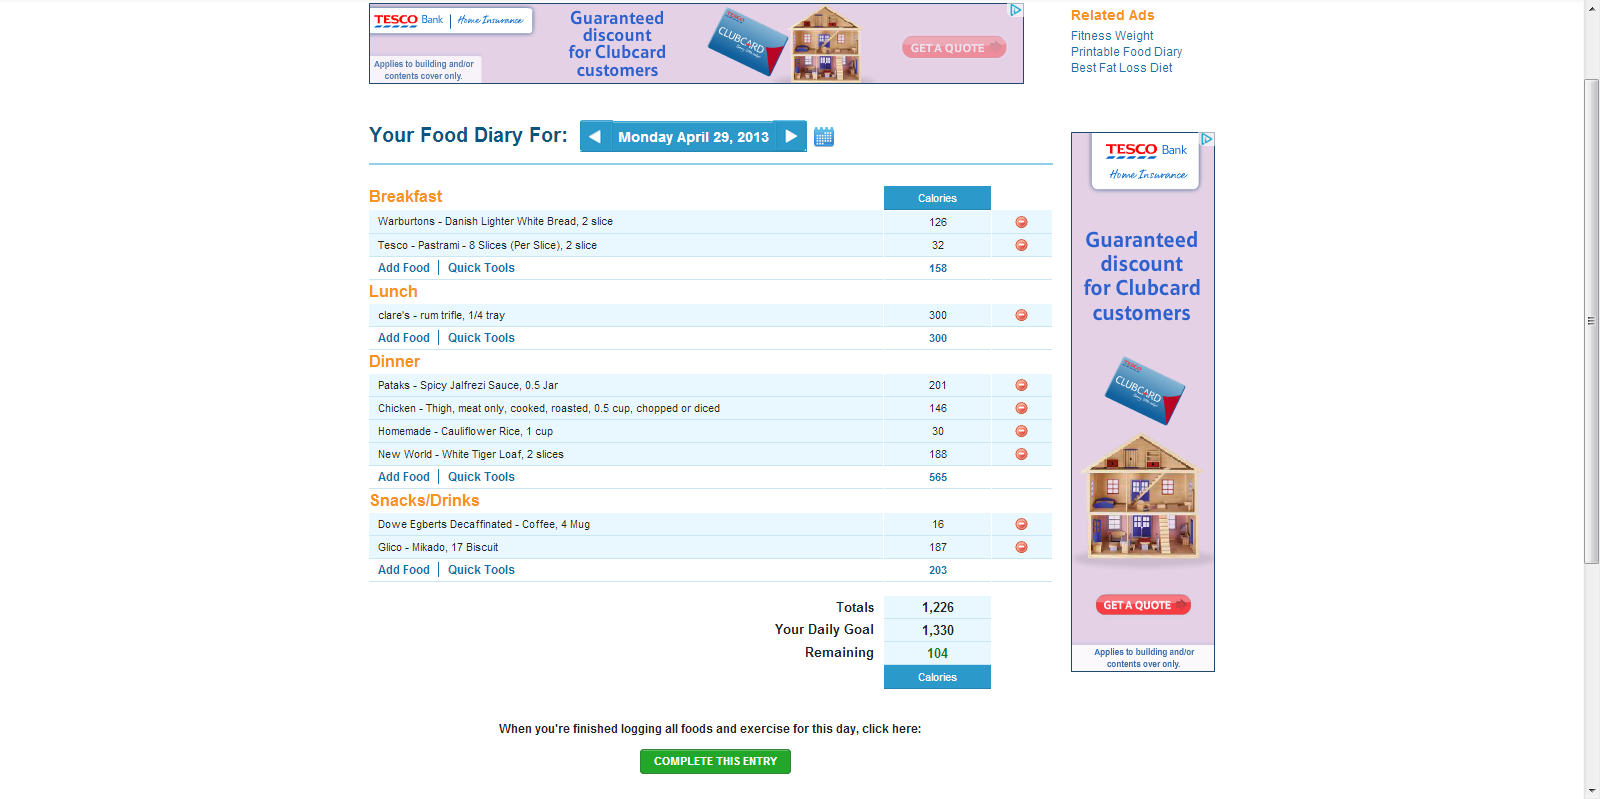The image size is (1600, 799).
Task: Remove Homemade Cauliflower Rice entry
Action: click(x=1021, y=431)
